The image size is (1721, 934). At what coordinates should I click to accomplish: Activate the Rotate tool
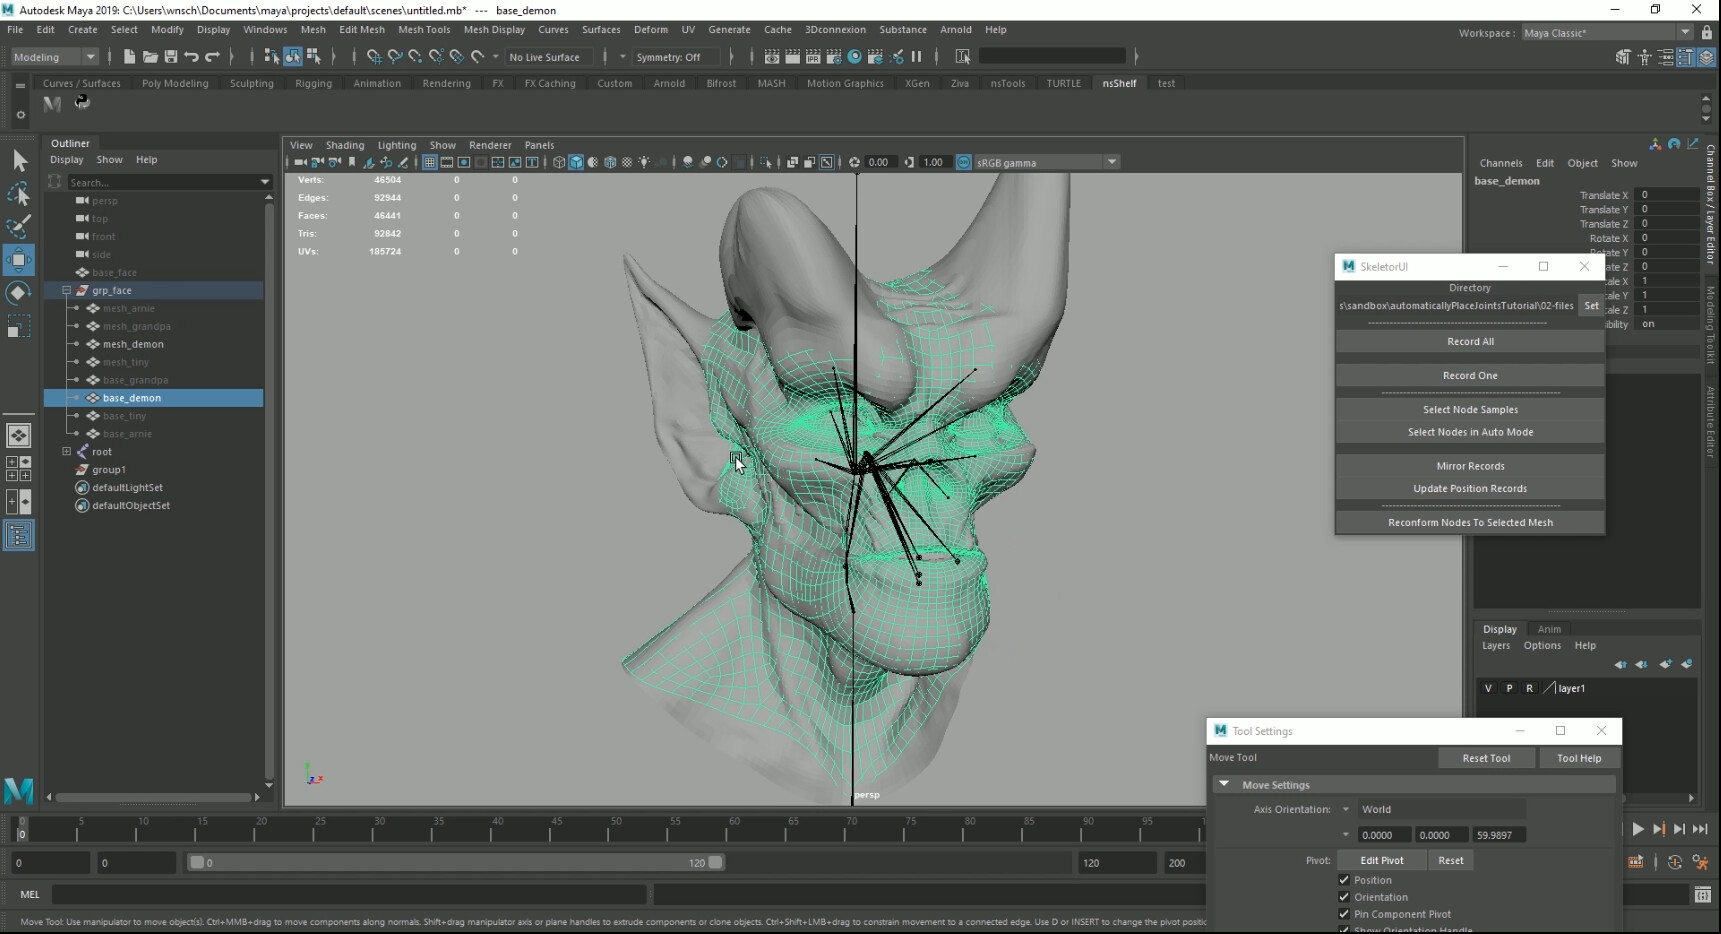19,292
